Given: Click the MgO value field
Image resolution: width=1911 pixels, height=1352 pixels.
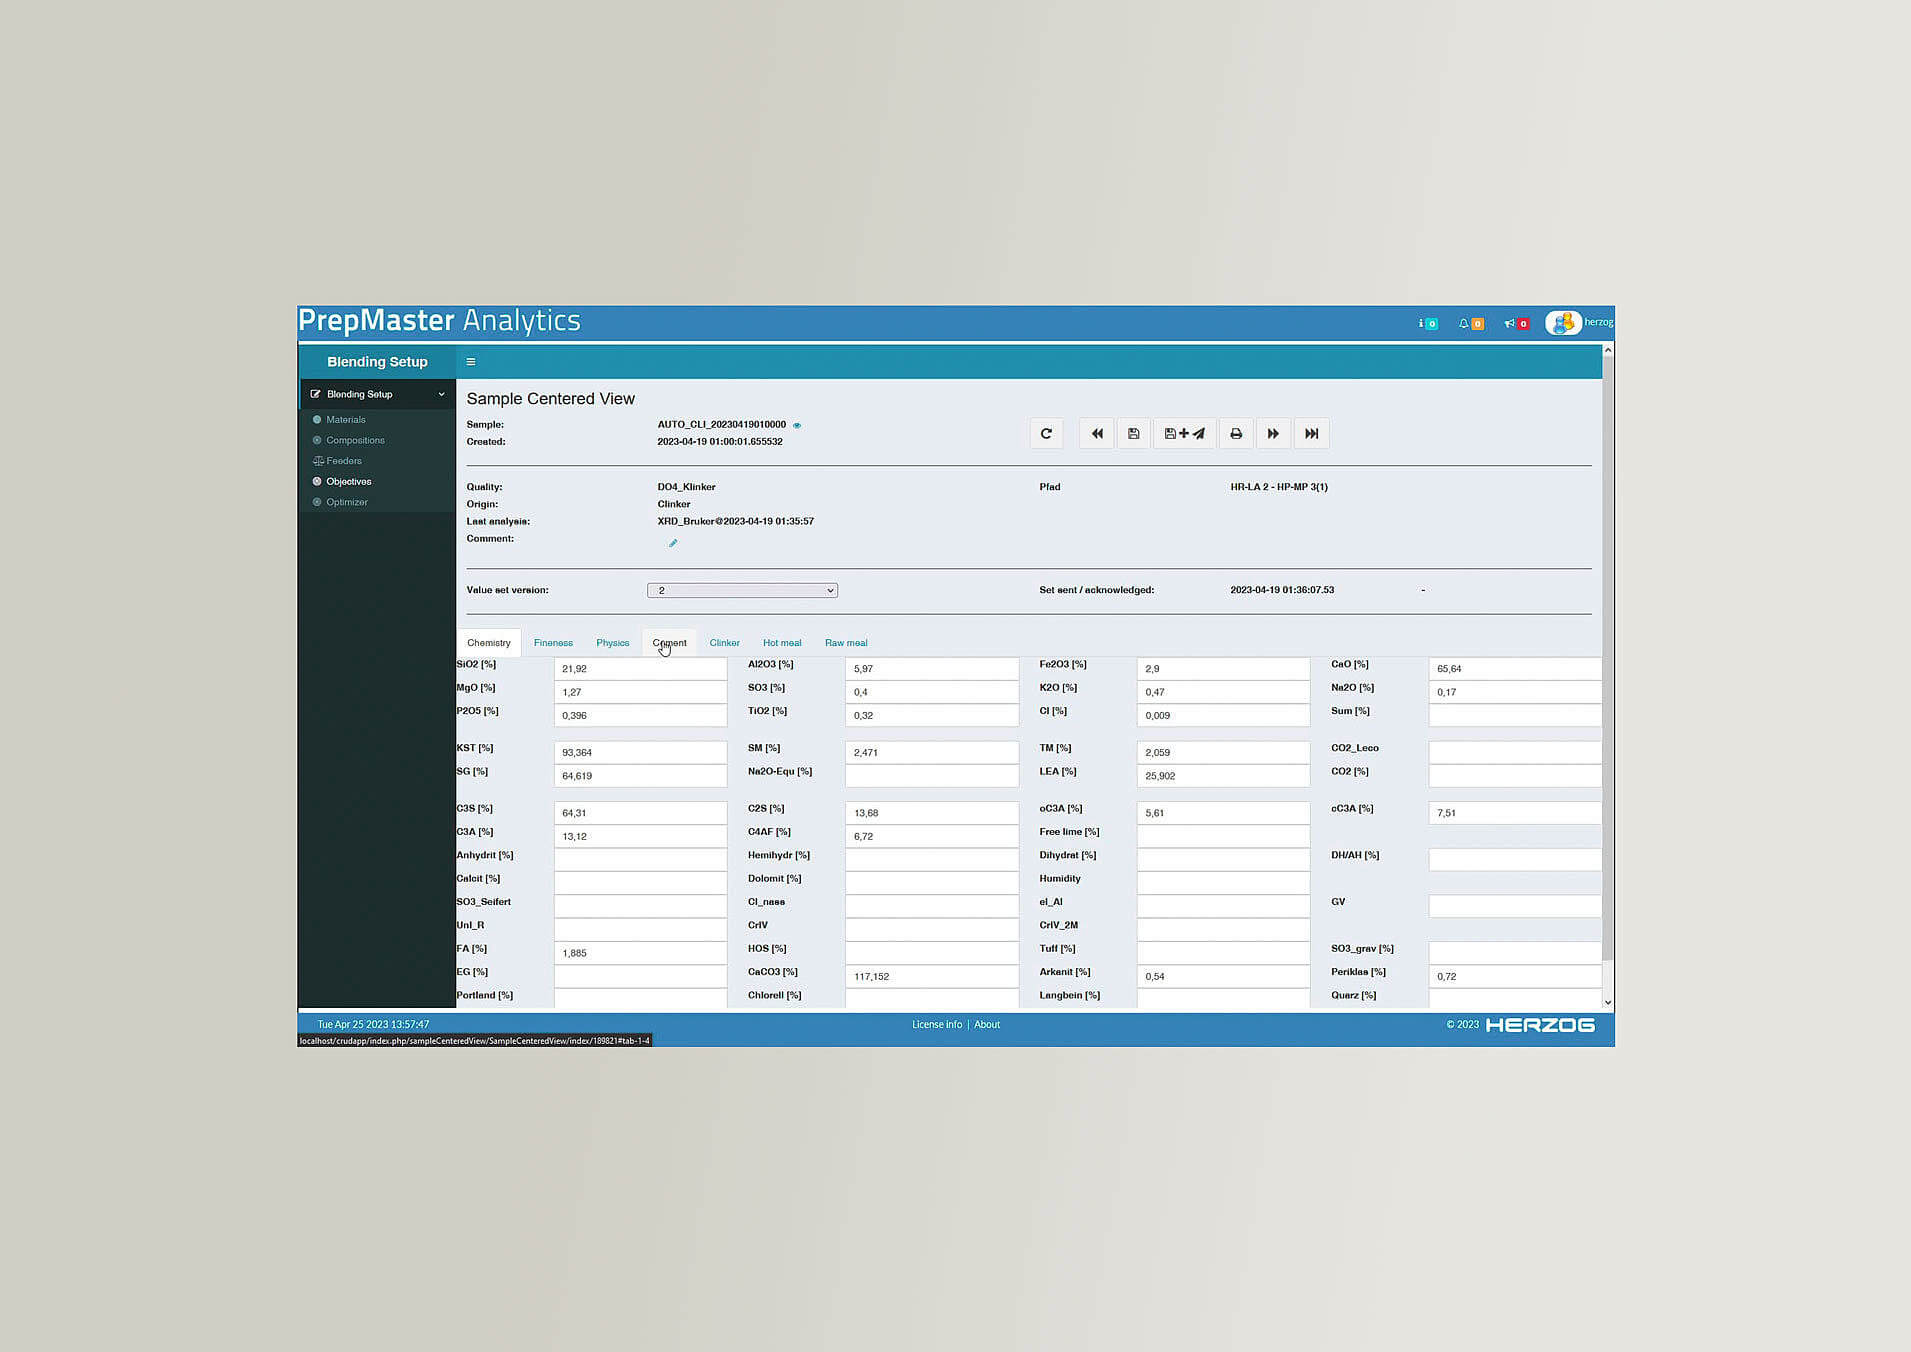Looking at the screenshot, I should tap(640, 692).
